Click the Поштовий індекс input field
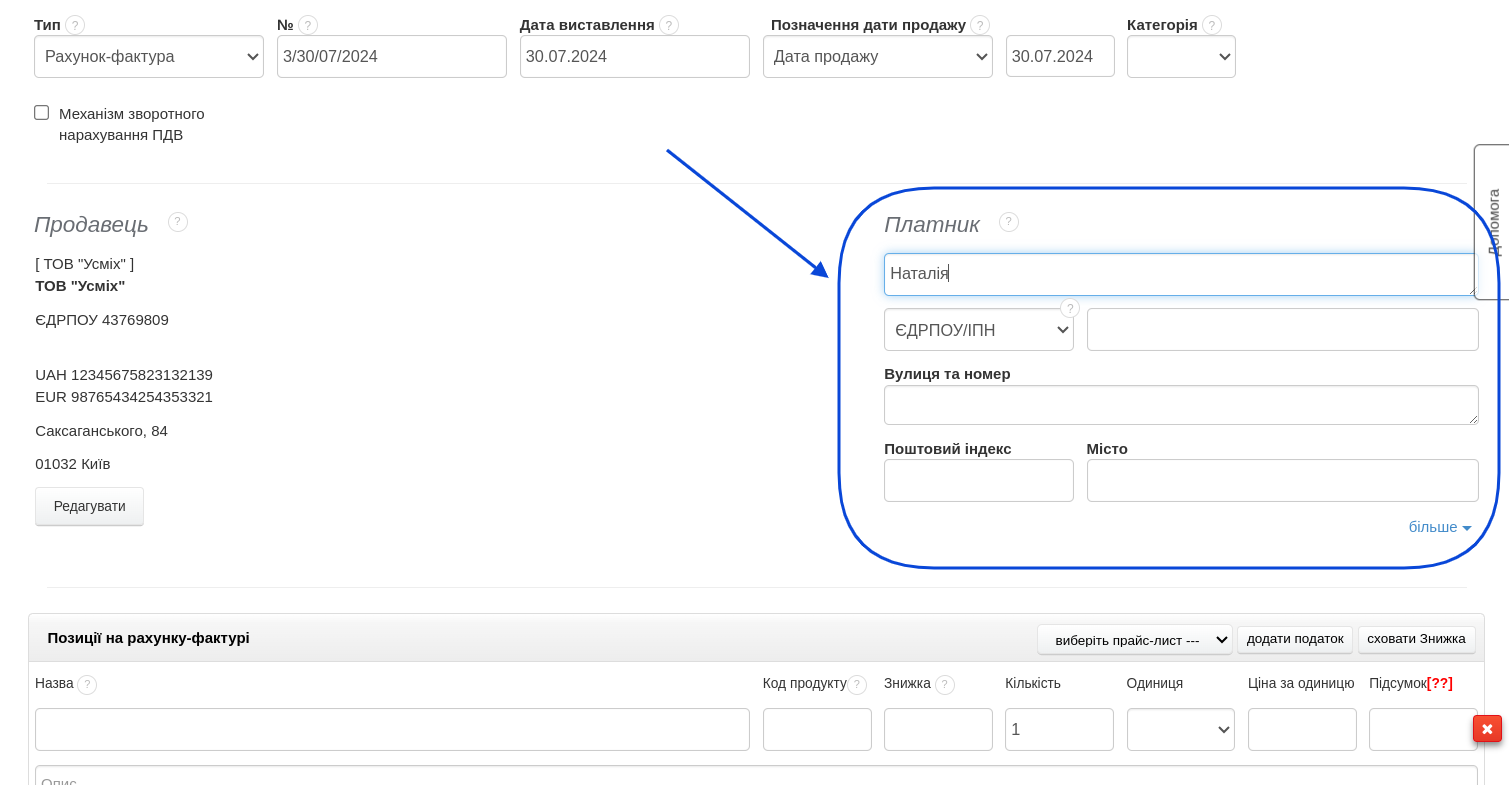The width and height of the screenshot is (1509, 785). [978, 481]
